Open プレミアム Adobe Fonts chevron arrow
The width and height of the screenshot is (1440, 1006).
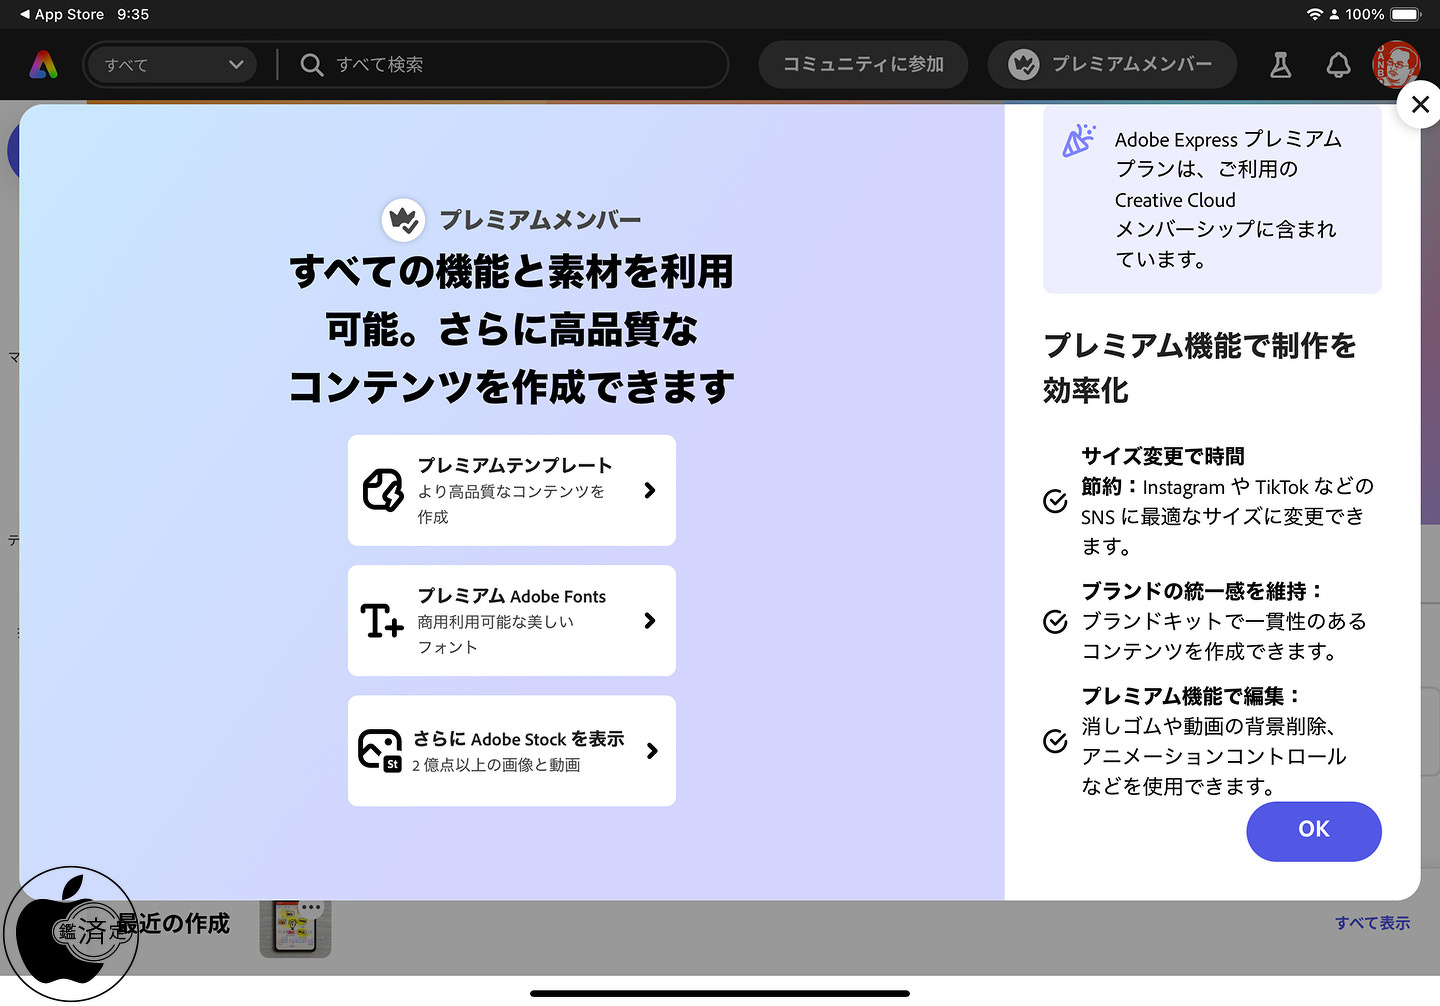(650, 621)
